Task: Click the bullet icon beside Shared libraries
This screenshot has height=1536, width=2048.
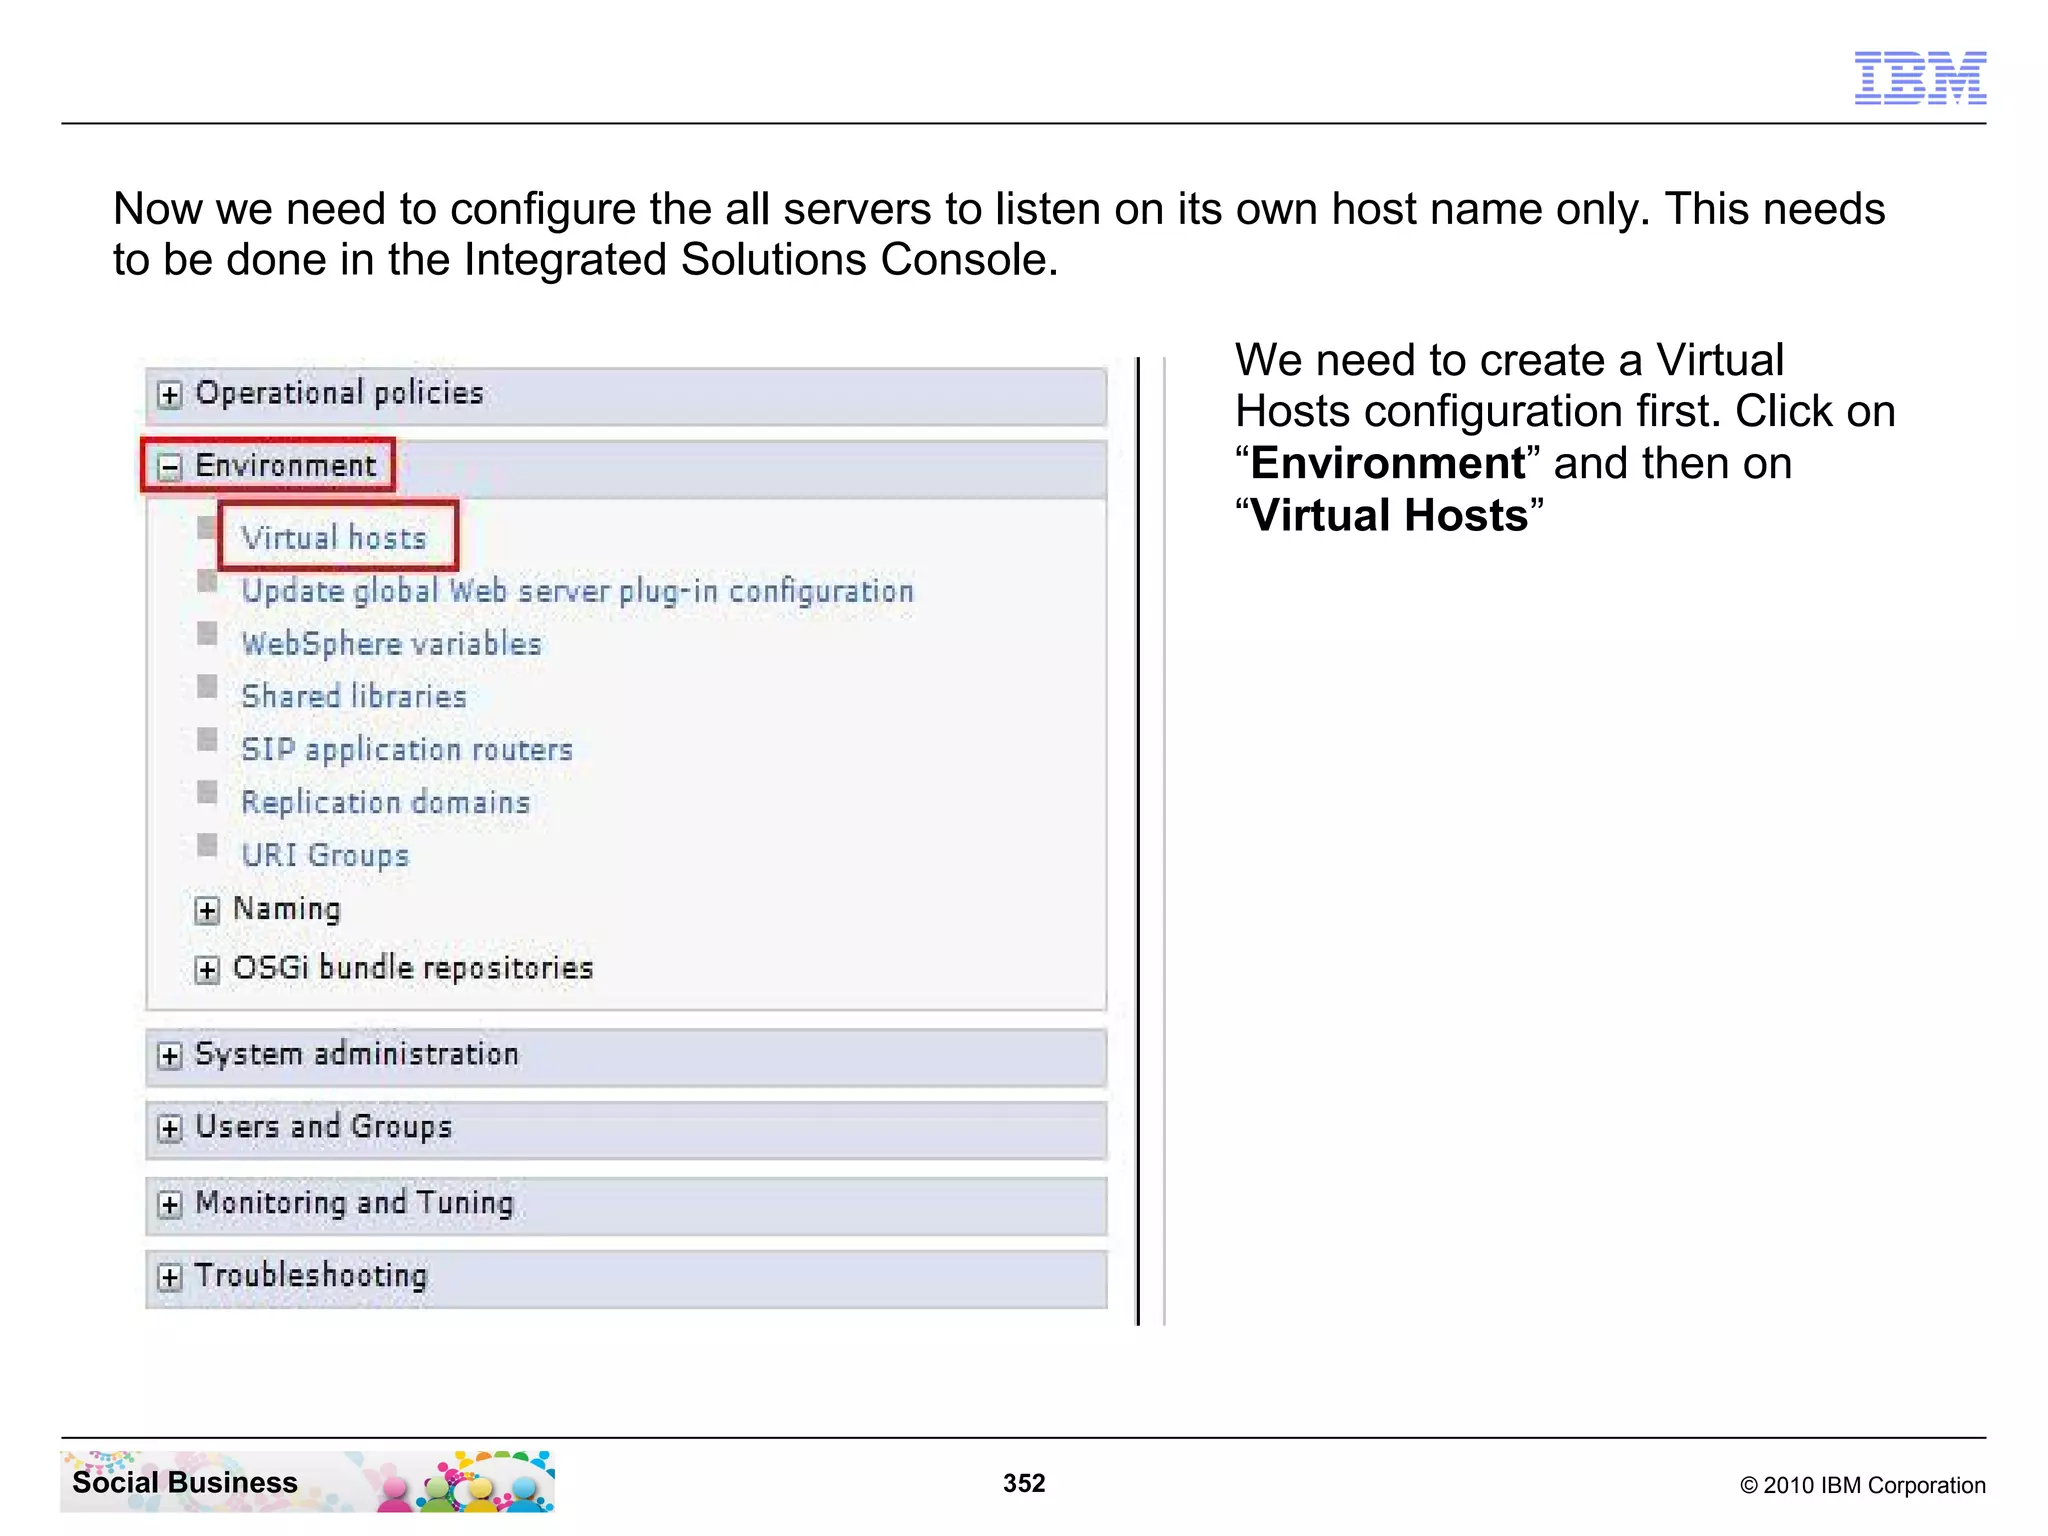Action: (207, 686)
